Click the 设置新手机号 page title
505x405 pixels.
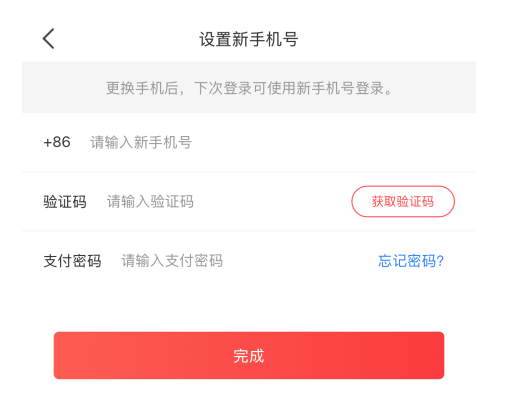pyautogui.click(x=249, y=39)
